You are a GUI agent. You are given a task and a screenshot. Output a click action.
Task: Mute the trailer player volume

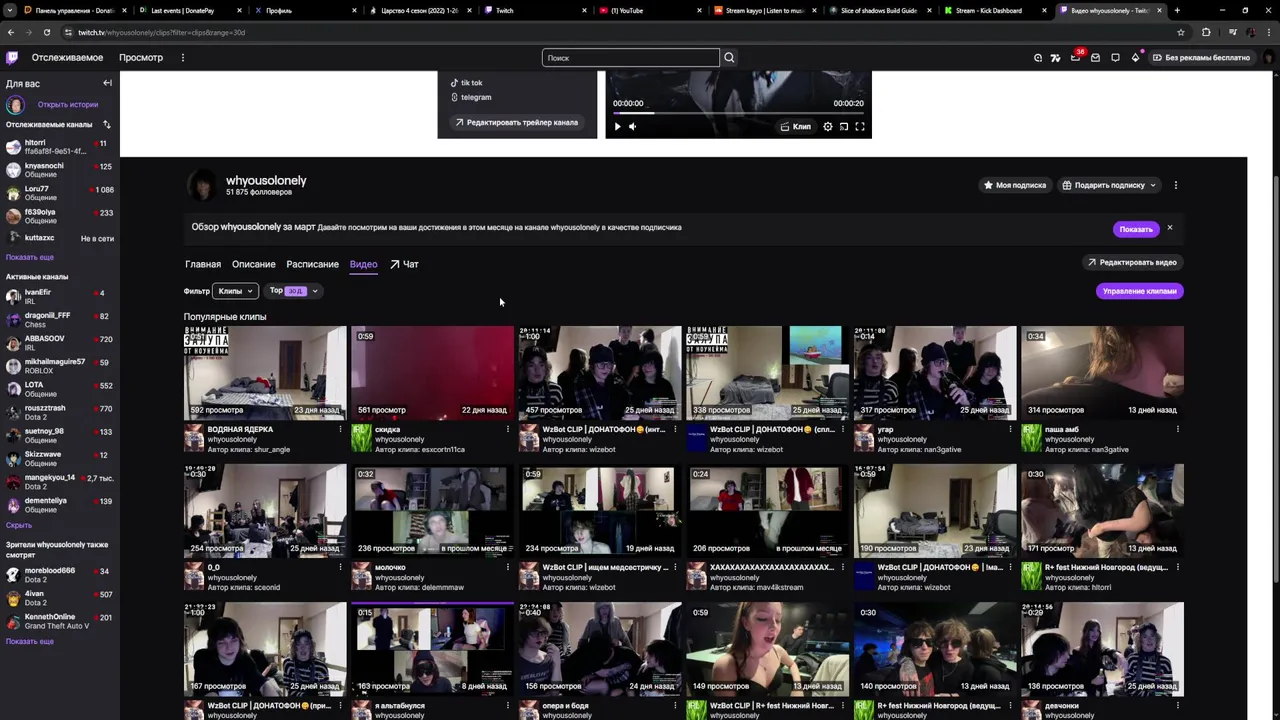point(632,127)
